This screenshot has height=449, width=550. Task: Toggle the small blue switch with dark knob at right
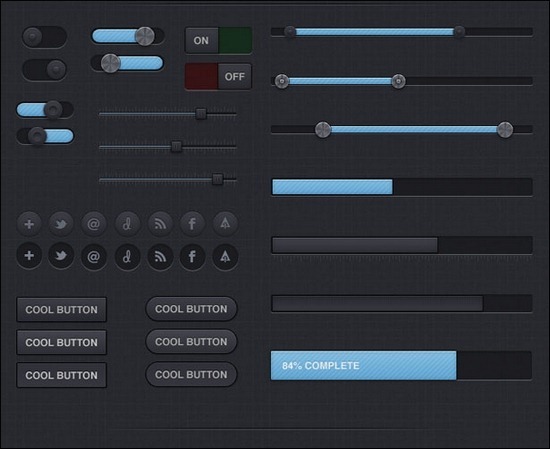[x=45, y=110]
